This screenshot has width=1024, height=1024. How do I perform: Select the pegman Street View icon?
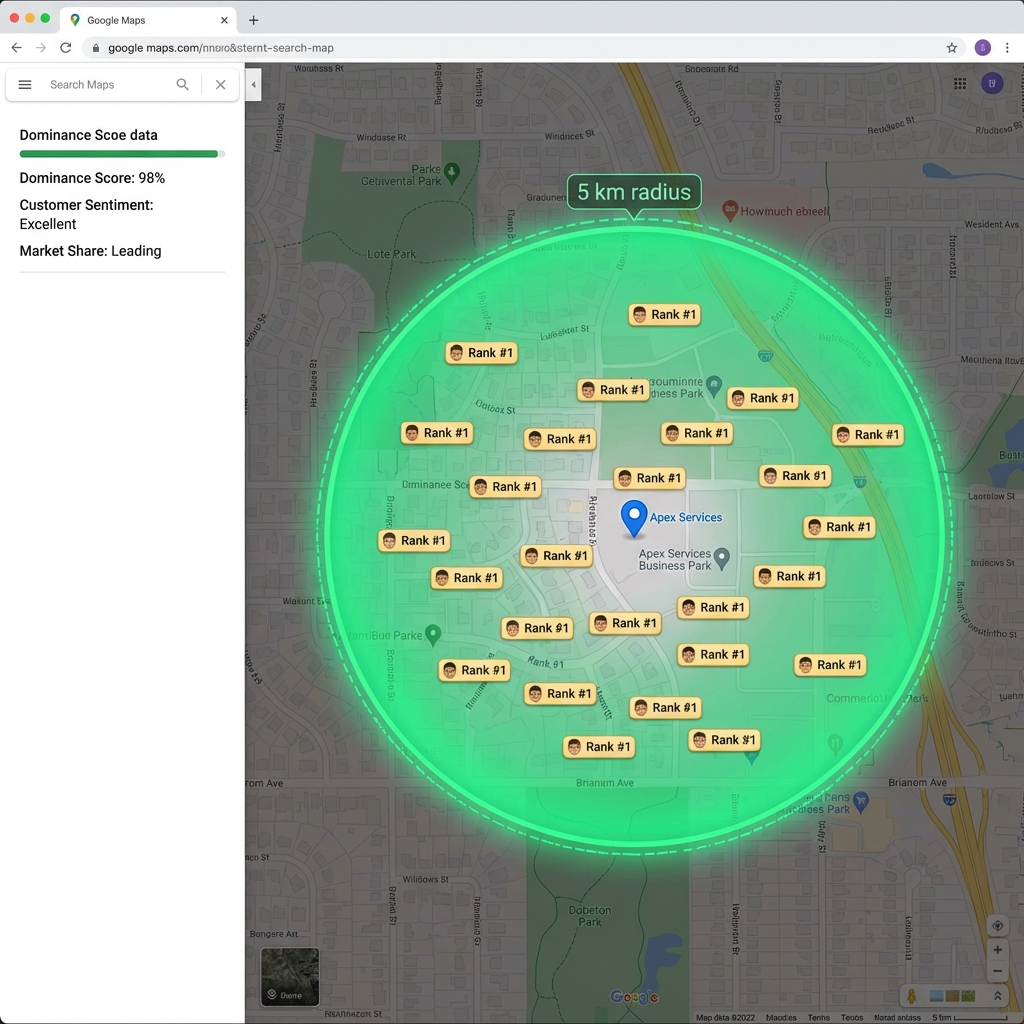pos(911,995)
